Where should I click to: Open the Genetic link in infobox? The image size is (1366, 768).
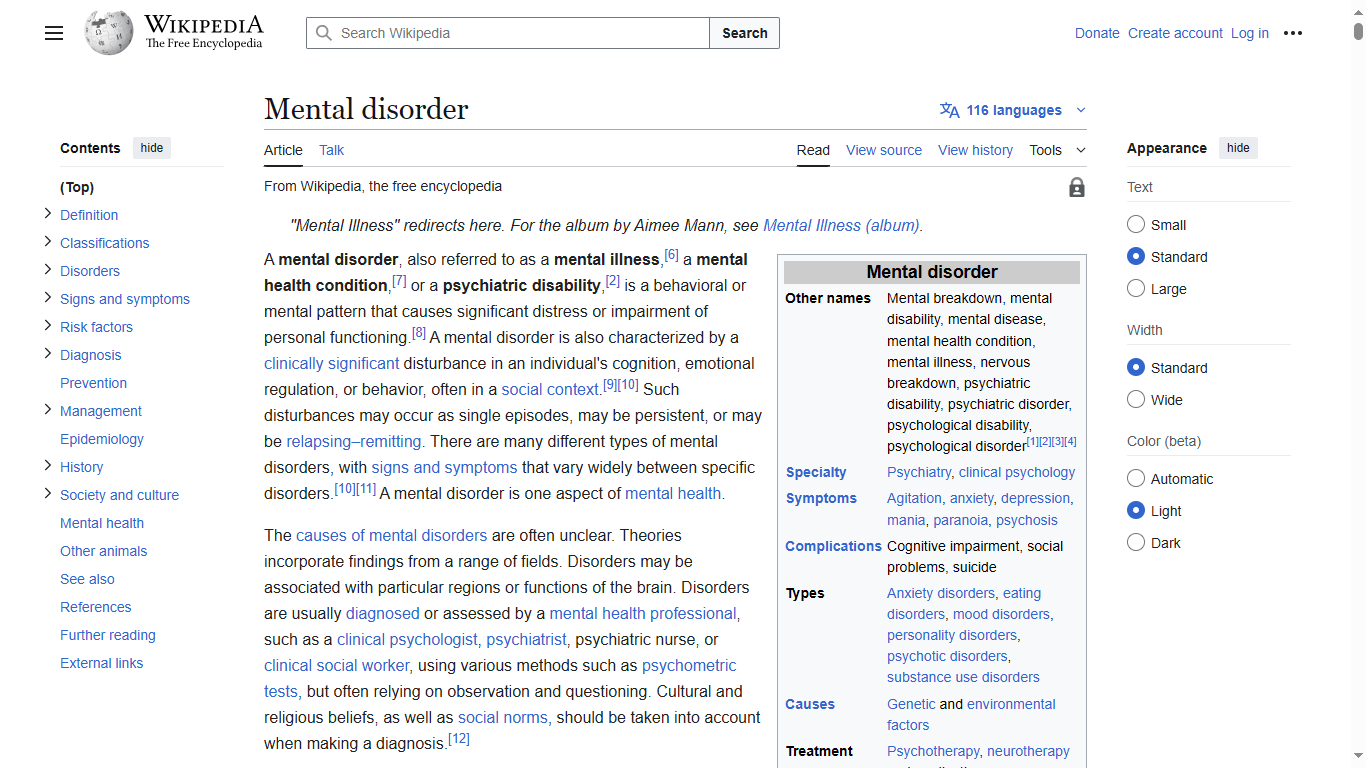click(911, 704)
